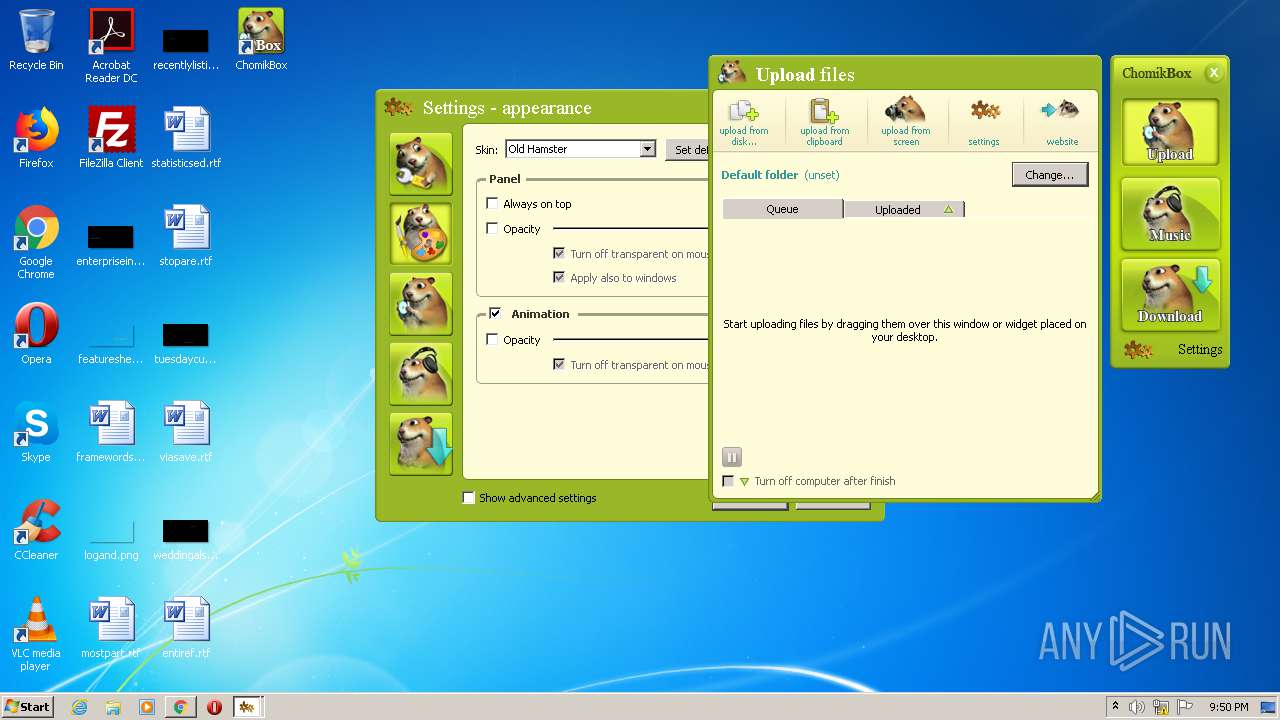Check Turn off computer after finish
This screenshot has height=720, width=1280.
tap(728, 481)
